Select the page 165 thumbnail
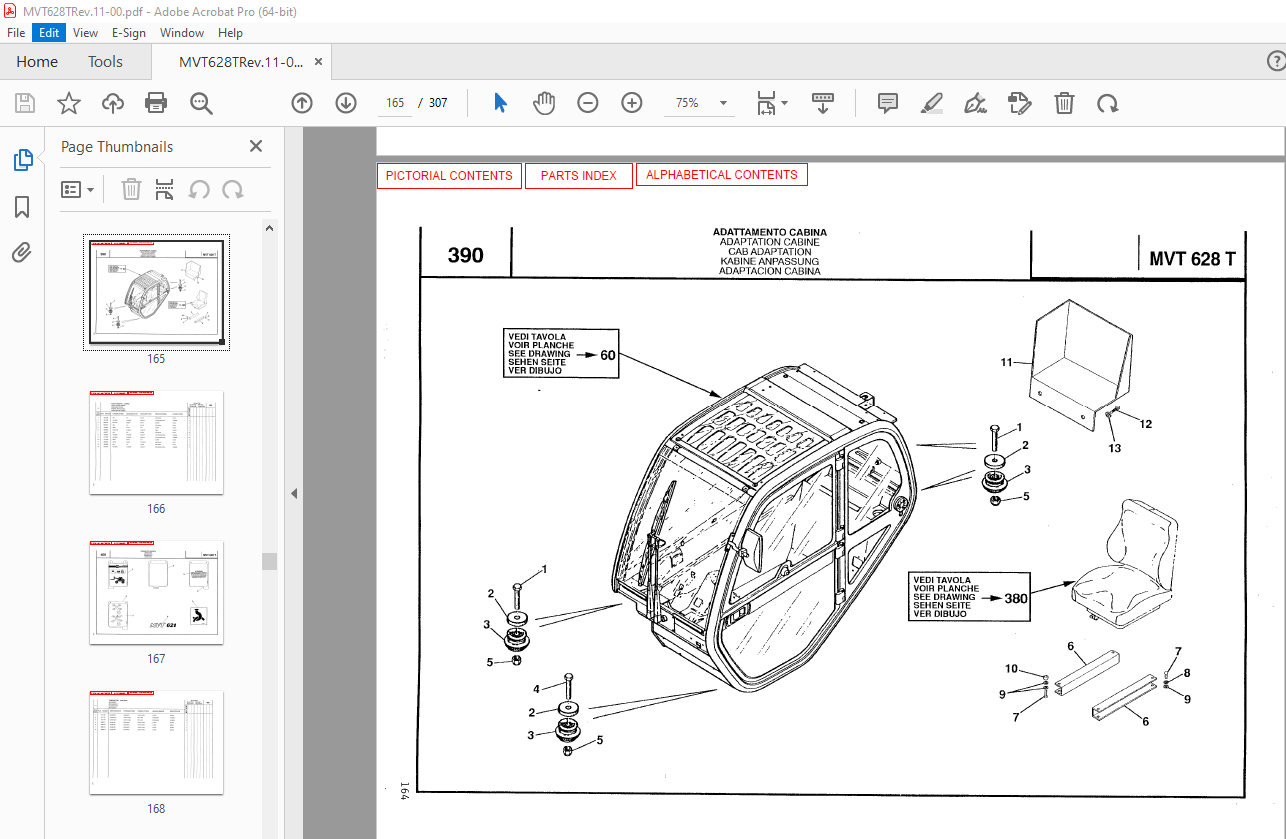The image size is (1286, 839). (156, 293)
